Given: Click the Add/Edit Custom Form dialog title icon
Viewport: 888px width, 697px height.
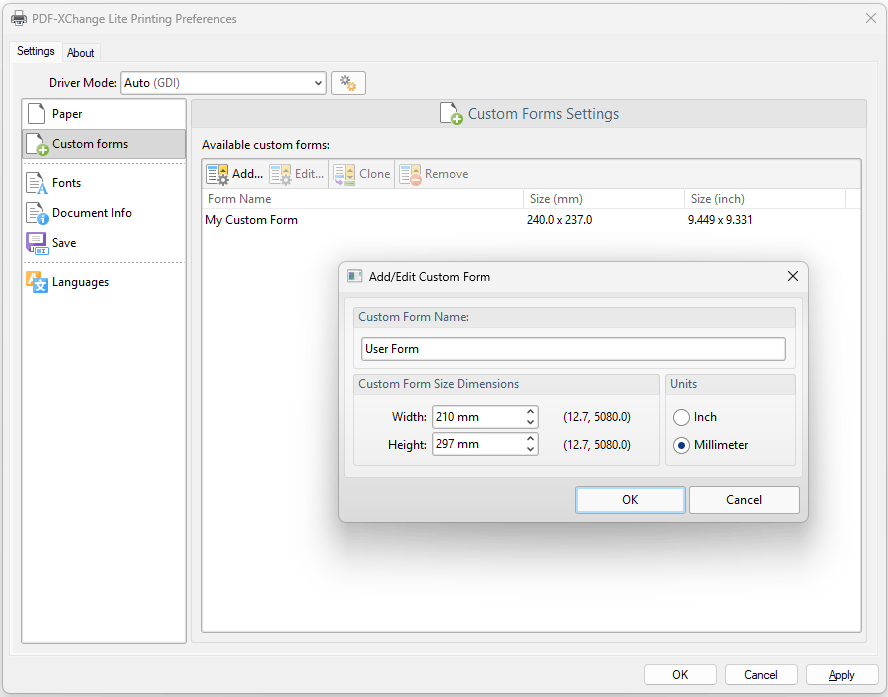Looking at the screenshot, I should coord(355,276).
